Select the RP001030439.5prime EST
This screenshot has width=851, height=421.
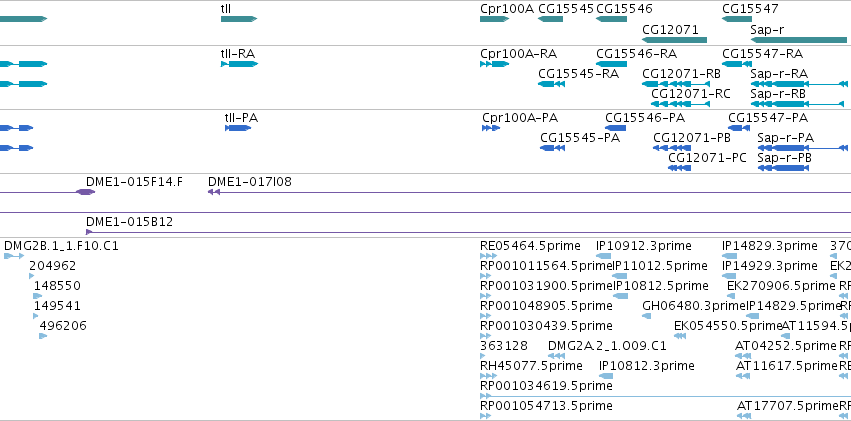click(x=486, y=336)
